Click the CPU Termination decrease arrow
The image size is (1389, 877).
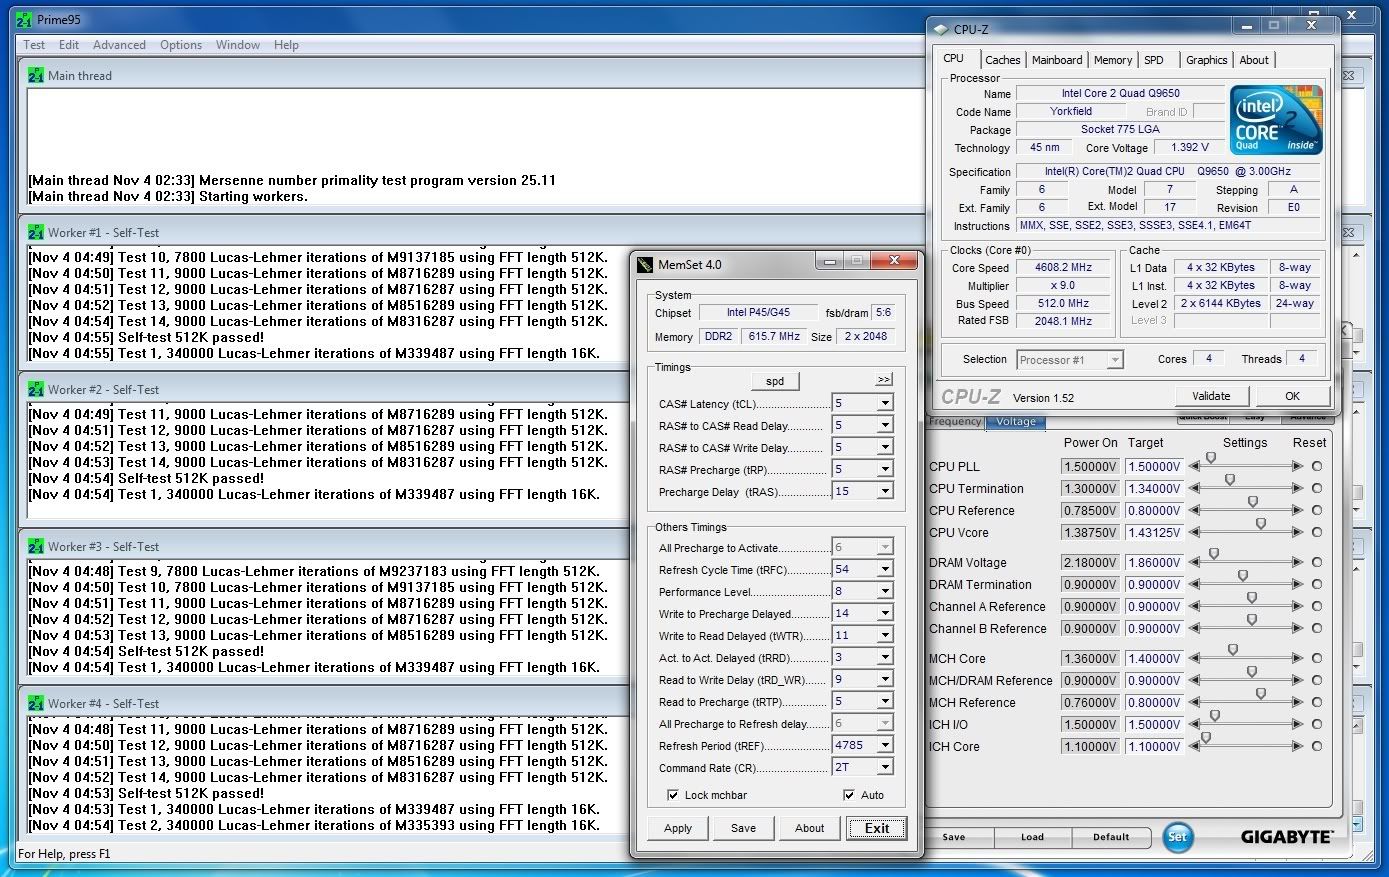coord(1195,488)
